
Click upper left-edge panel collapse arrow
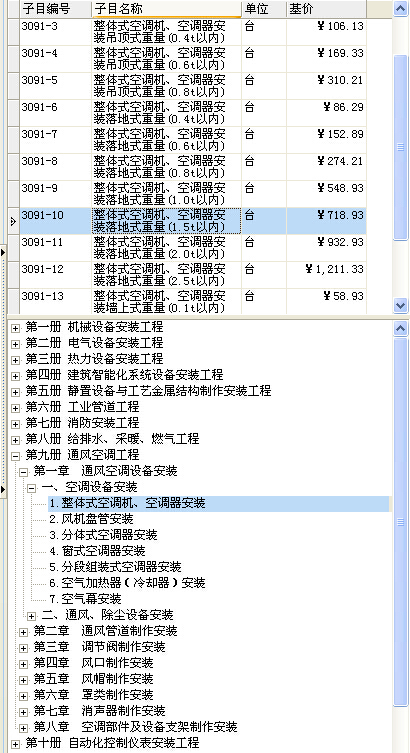[3, 252]
